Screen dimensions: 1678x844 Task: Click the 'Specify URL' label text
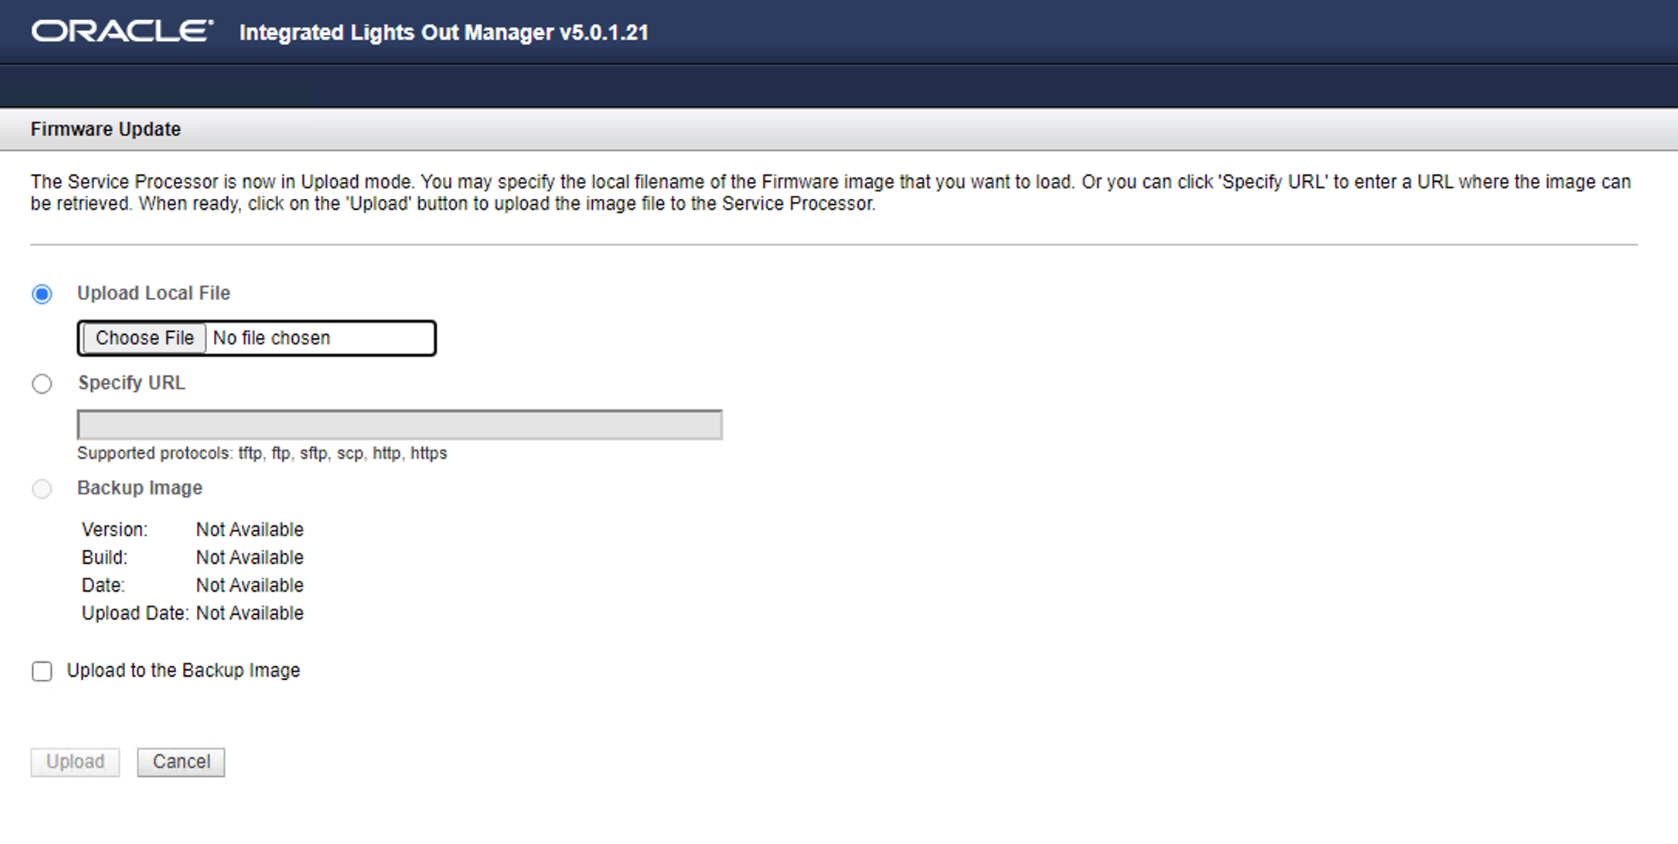pyautogui.click(x=131, y=383)
